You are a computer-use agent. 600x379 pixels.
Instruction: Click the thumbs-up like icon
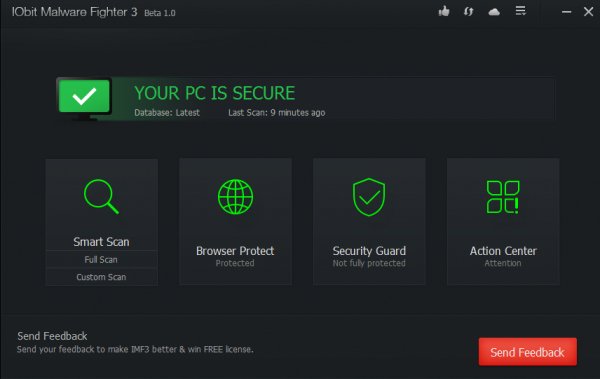click(444, 11)
